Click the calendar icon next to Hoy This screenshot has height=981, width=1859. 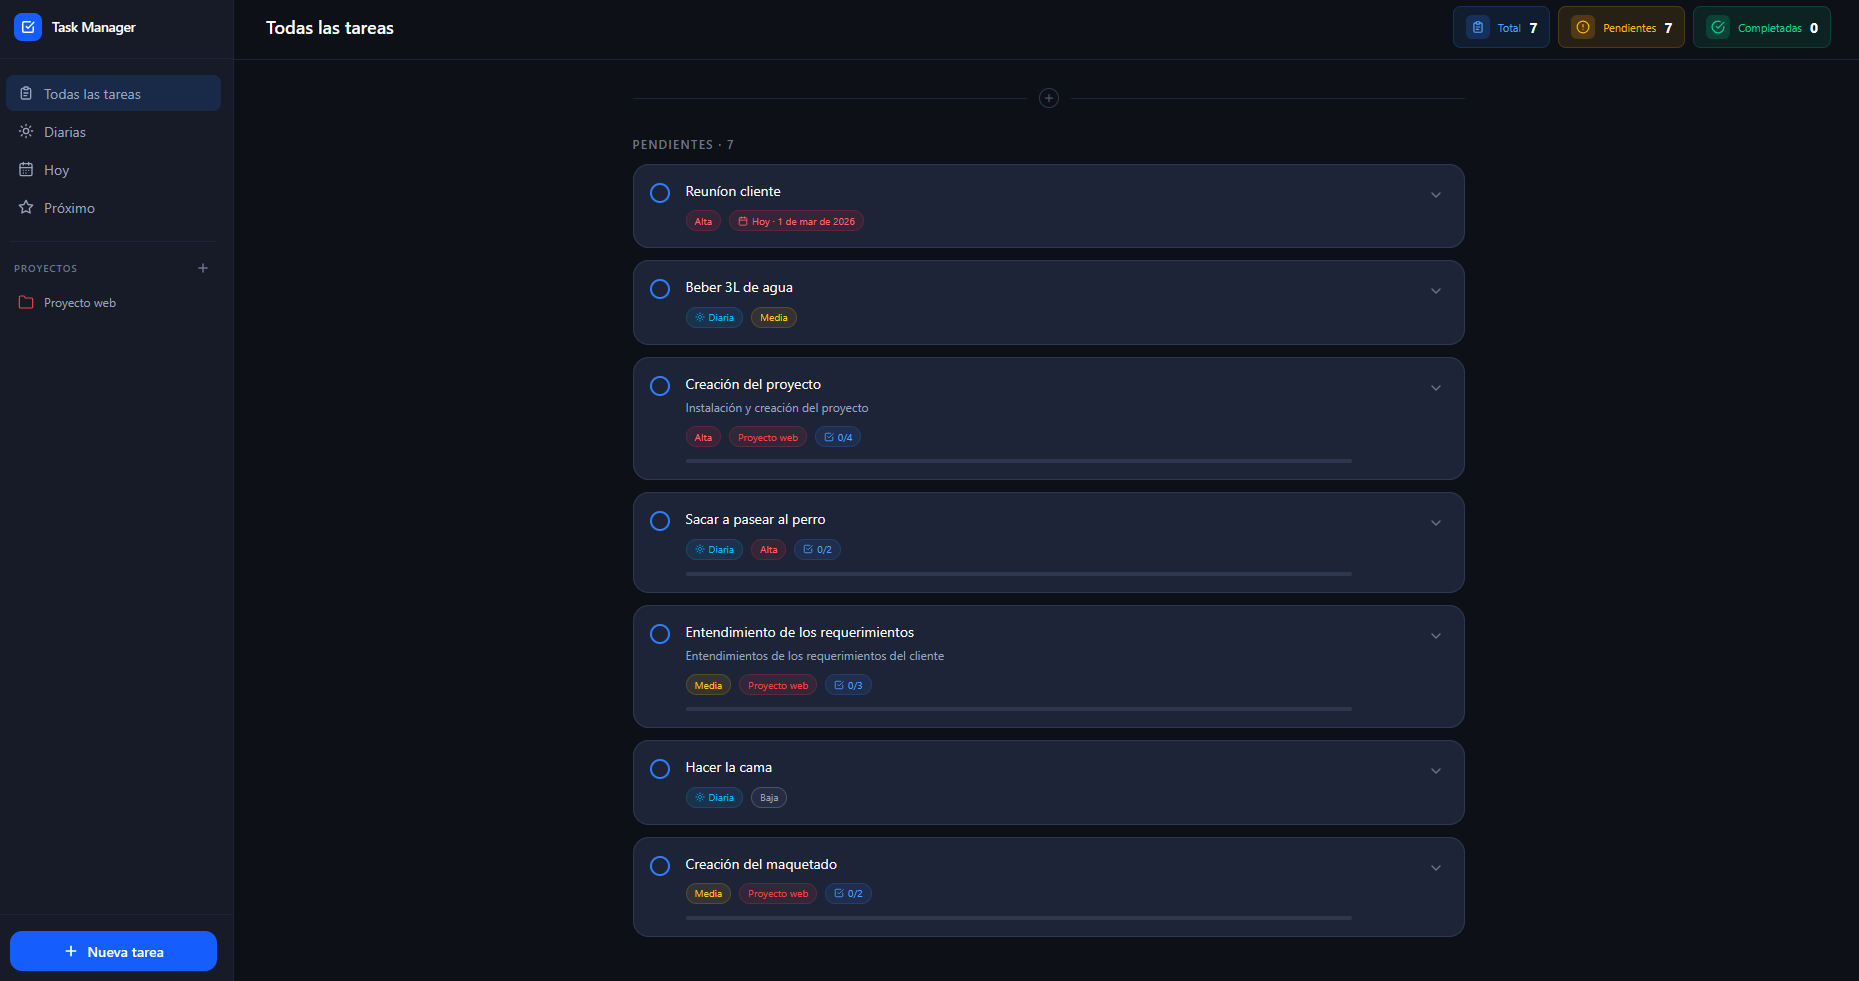pyautogui.click(x=25, y=169)
